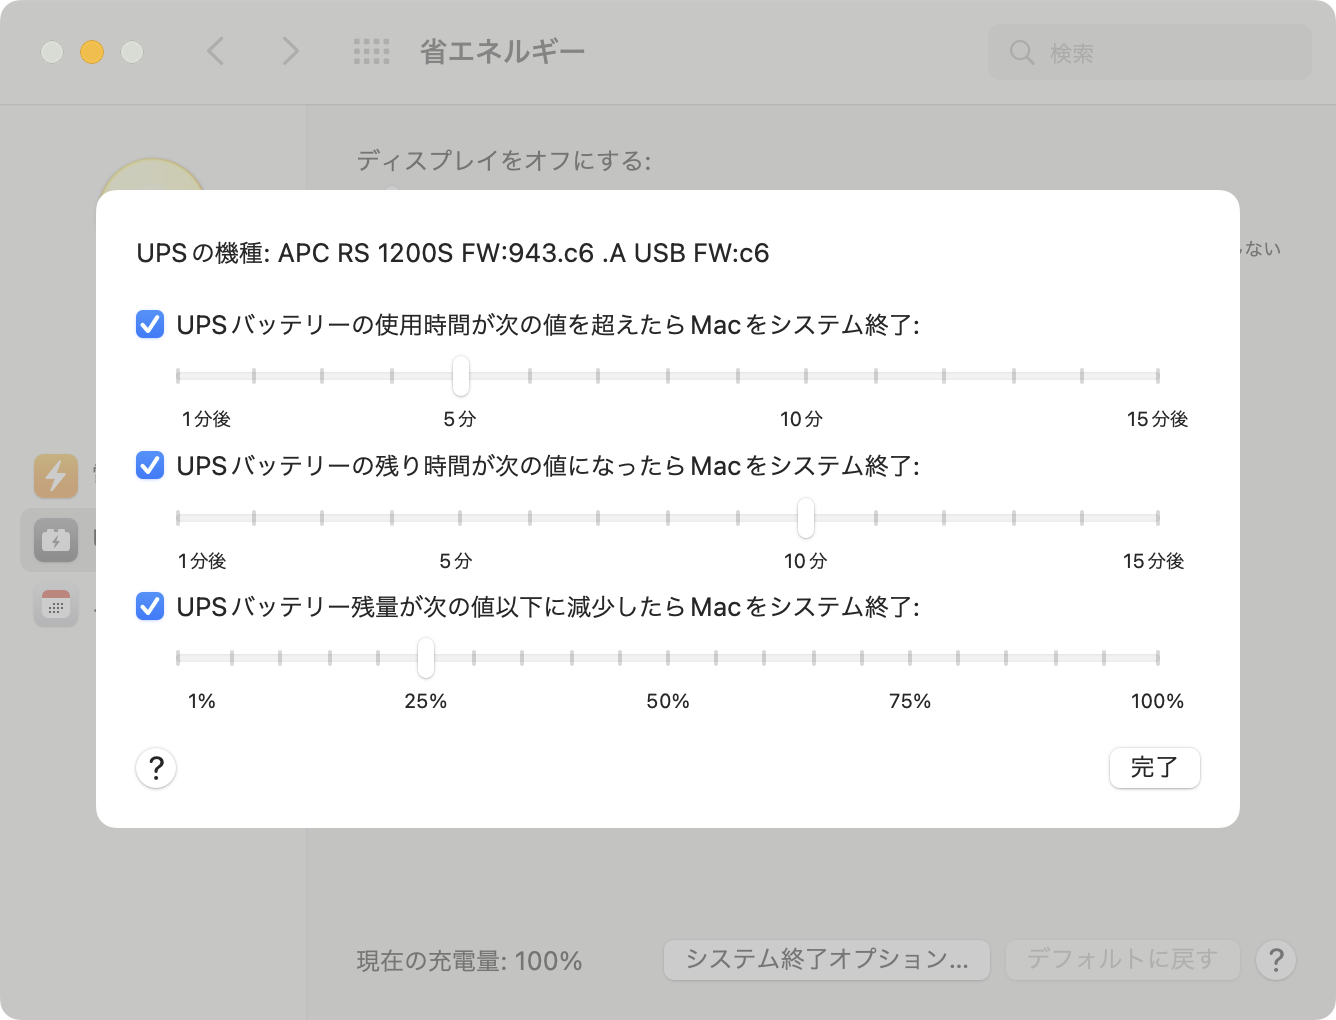Viewport: 1336px width, 1020px height.
Task: Open システム終了オプション… button
Action: click(826, 960)
